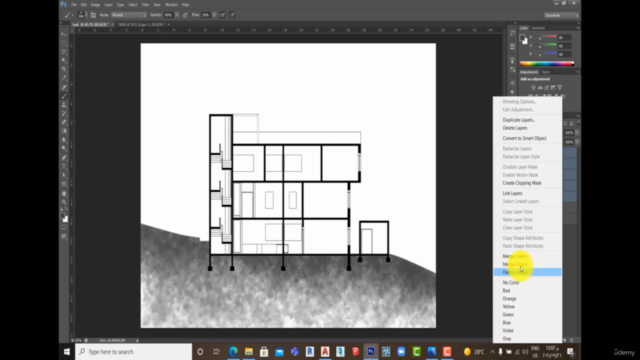
Task: Open the Layer menu
Action: pyautogui.click(x=108, y=4)
